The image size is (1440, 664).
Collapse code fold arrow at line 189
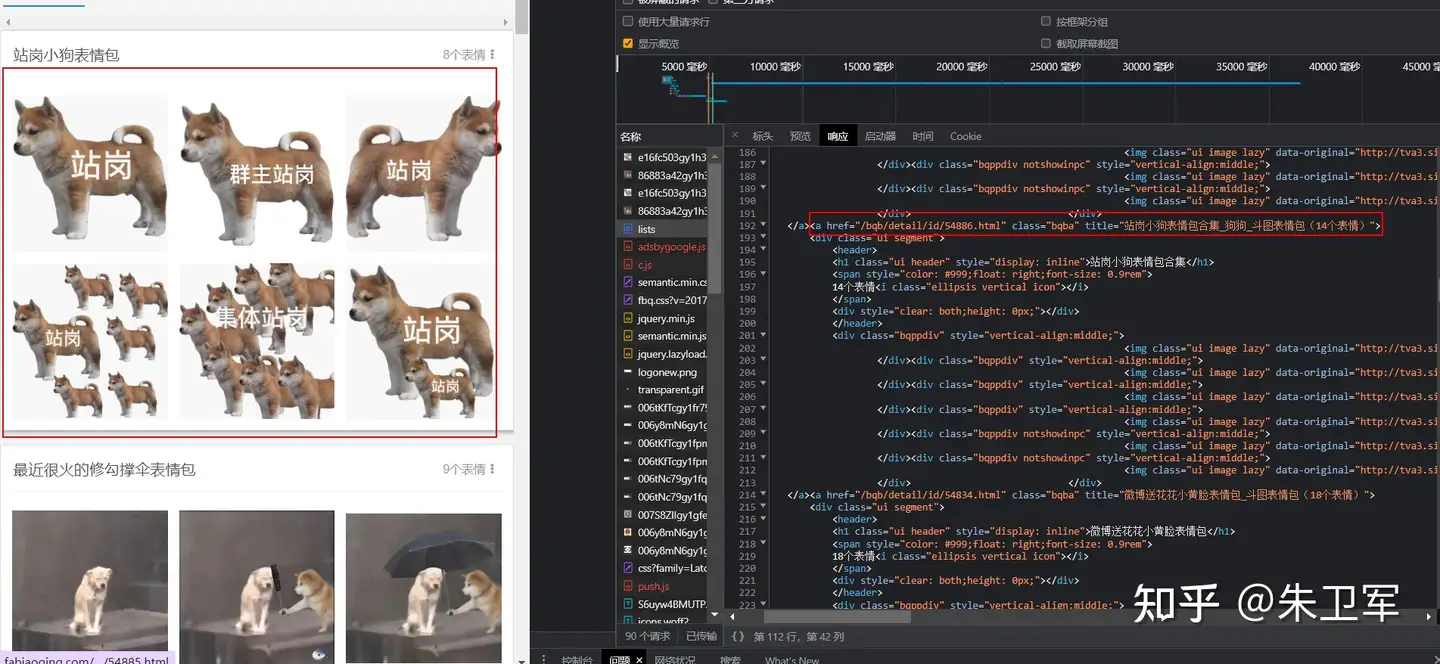tap(763, 188)
